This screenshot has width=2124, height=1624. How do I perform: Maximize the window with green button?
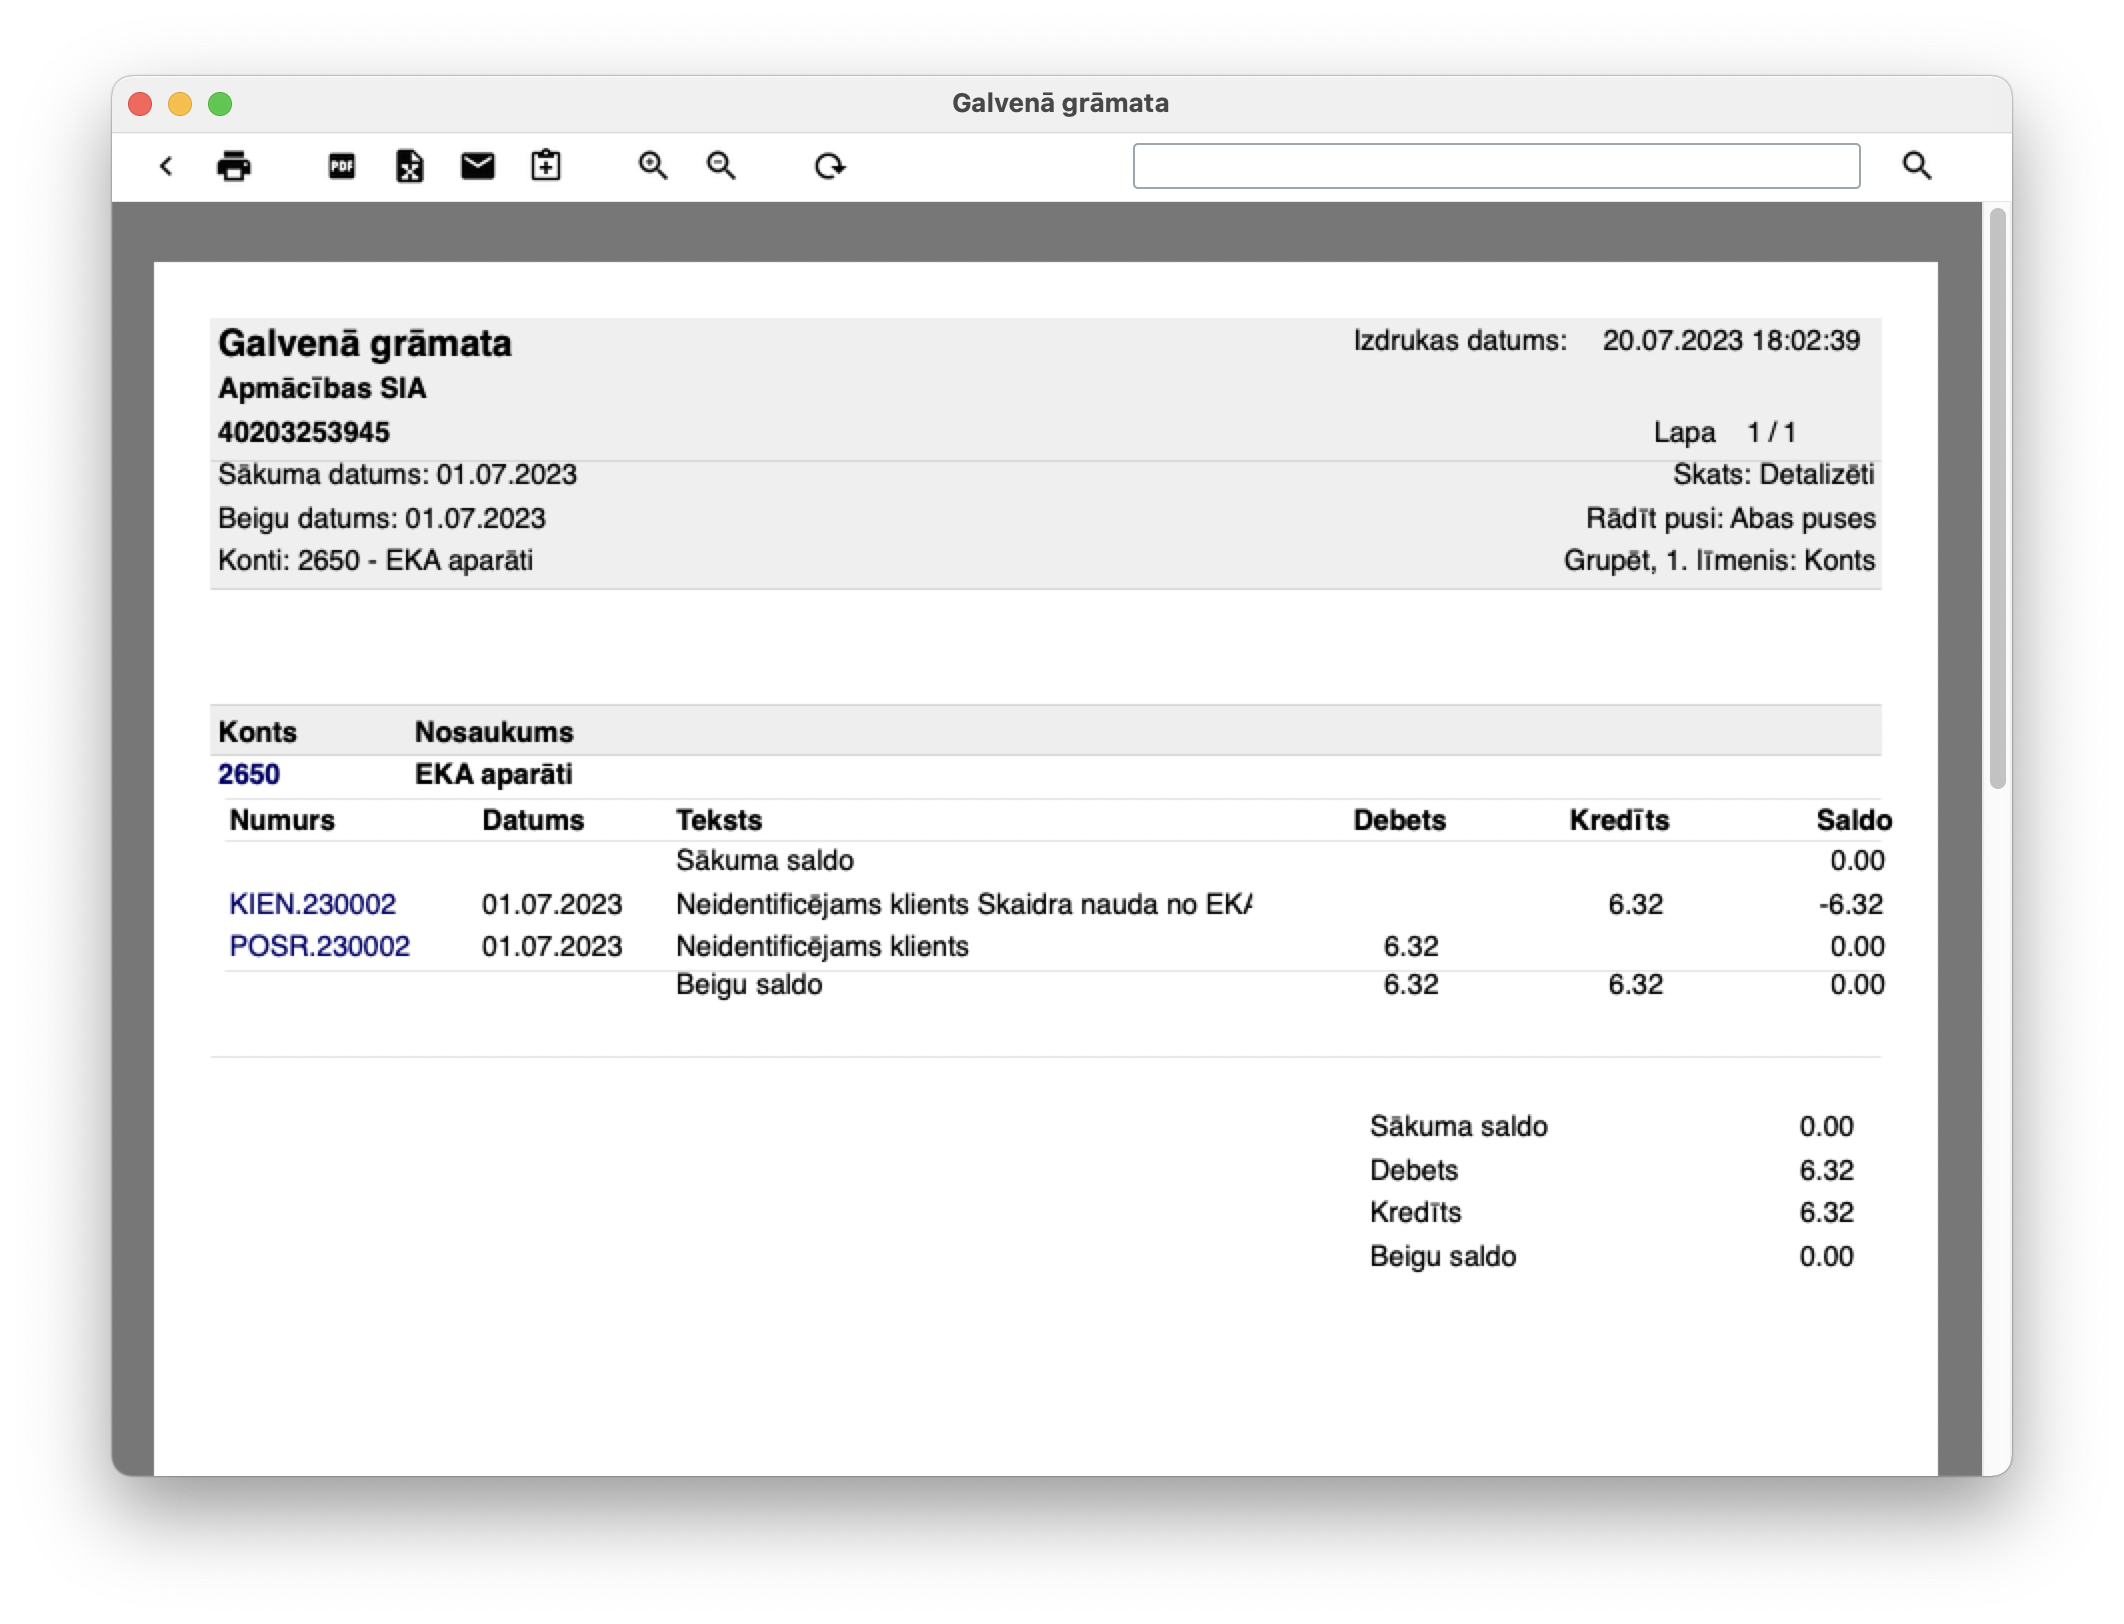point(220,104)
